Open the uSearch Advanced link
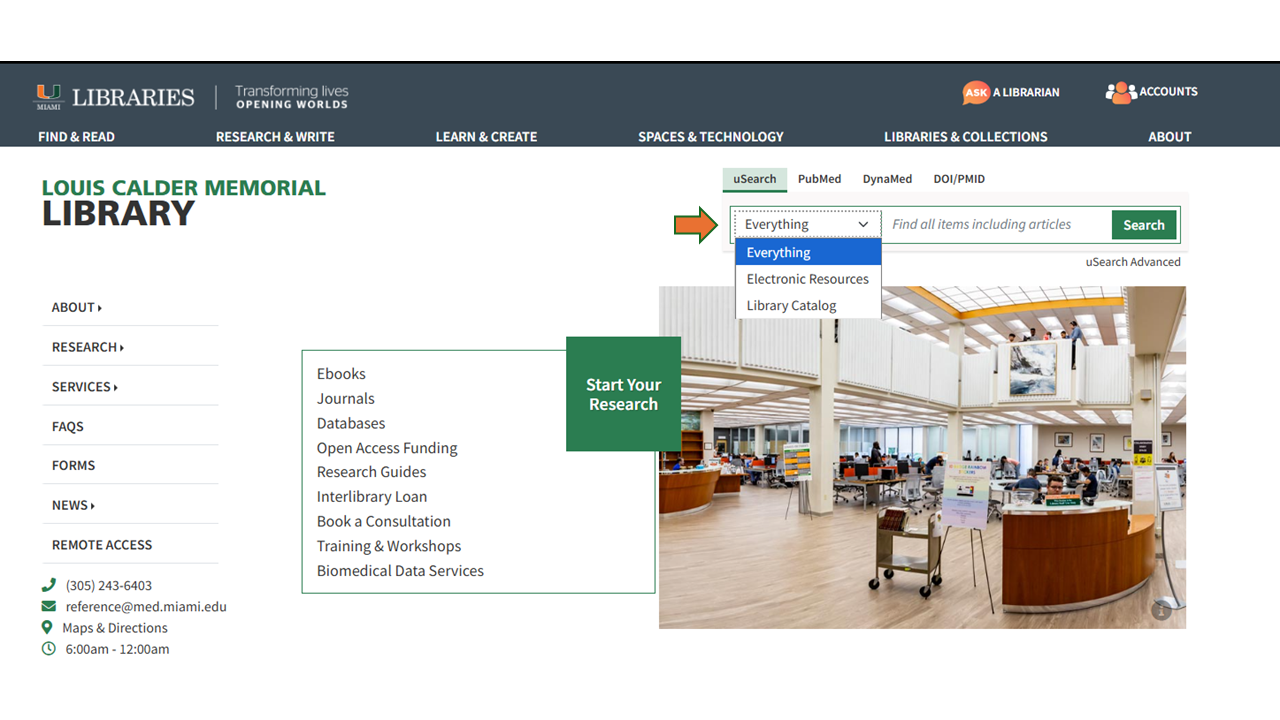The image size is (1280, 720). [1132, 262]
